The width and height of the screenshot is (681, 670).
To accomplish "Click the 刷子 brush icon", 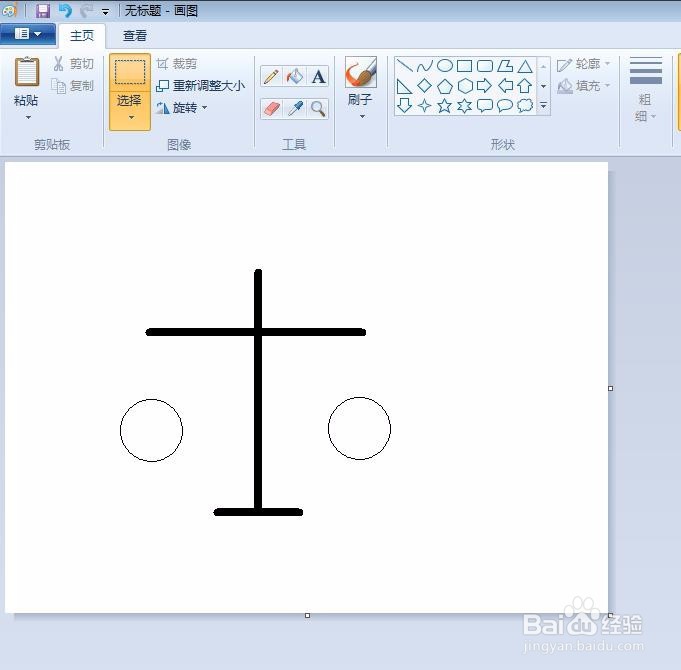I will pyautogui.click(x=360, y=72).
